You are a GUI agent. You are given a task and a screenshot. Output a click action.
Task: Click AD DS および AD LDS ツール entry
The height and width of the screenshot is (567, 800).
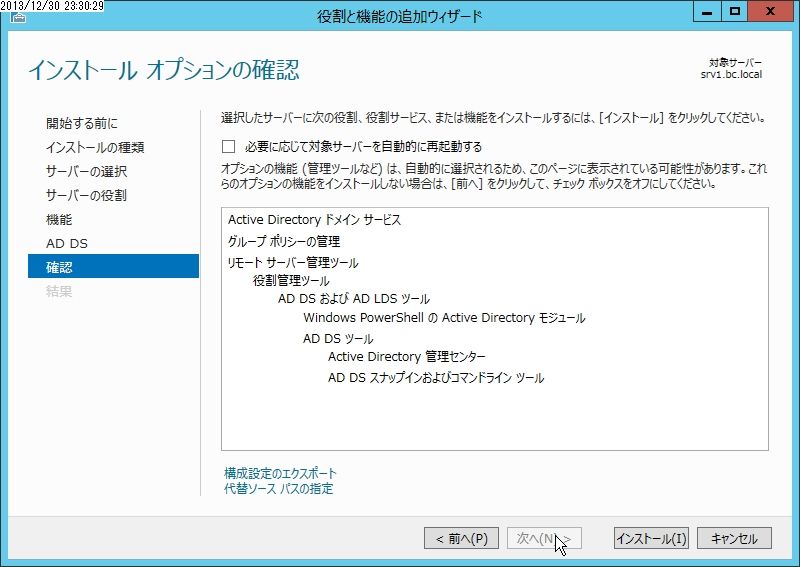tap(354, 299)
